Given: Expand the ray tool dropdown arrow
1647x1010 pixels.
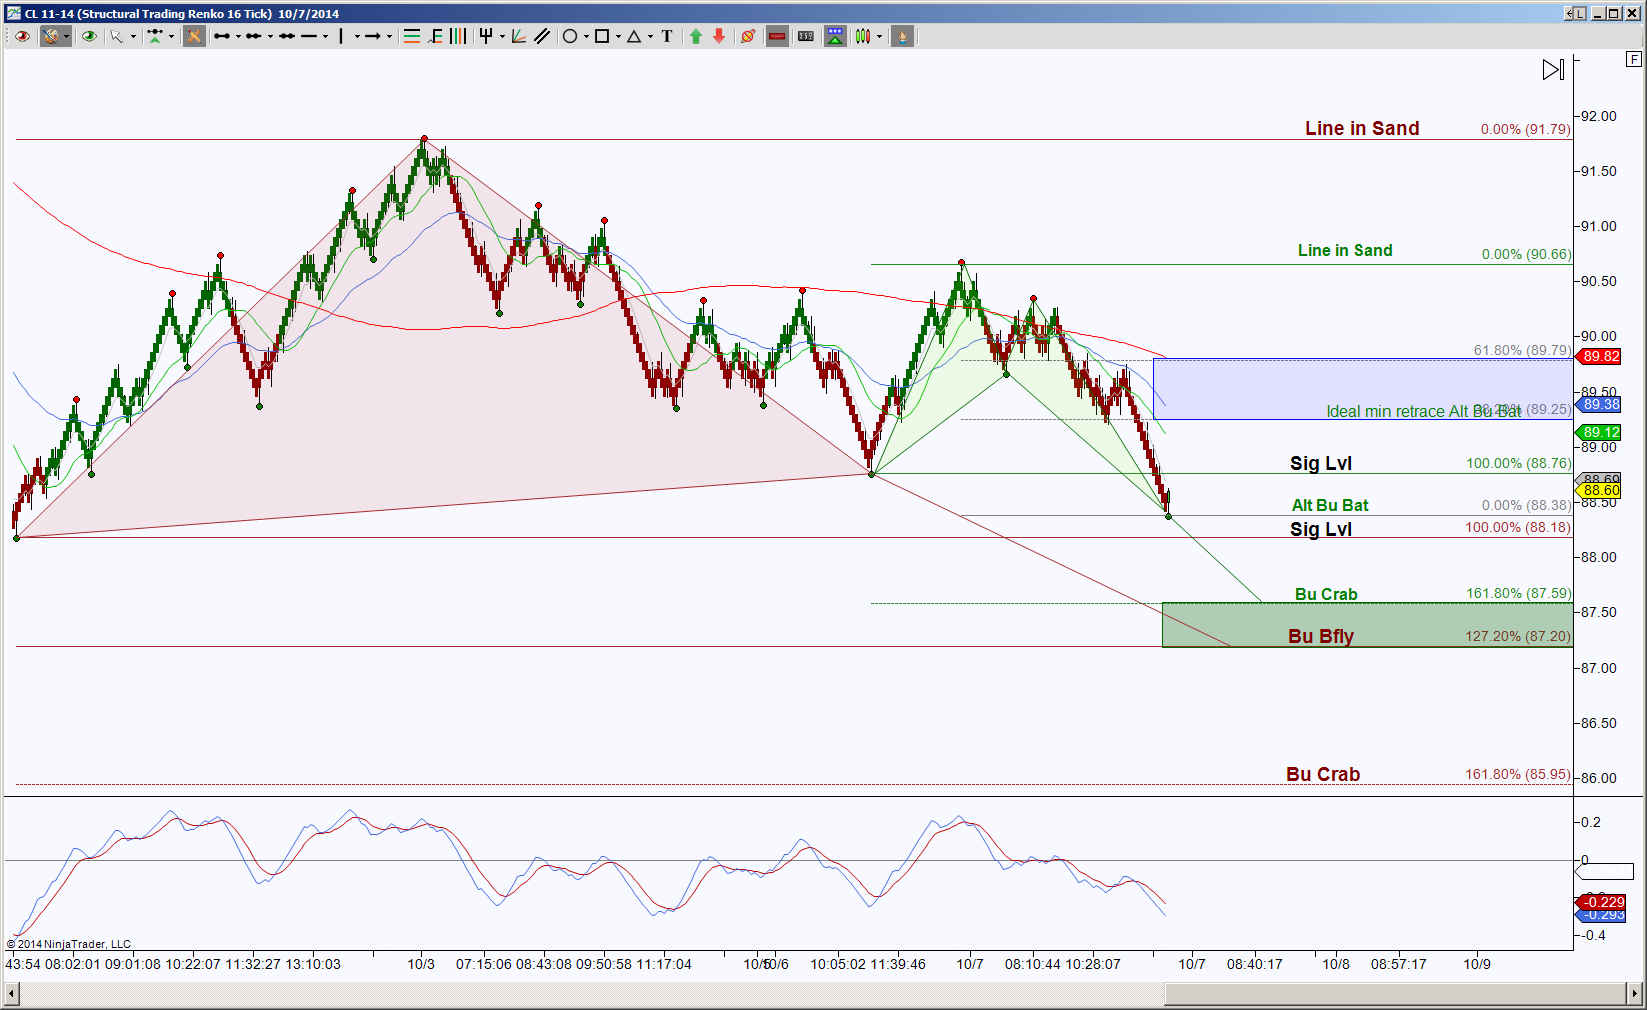Looking at the screenshot, I should tap(270, 37).
